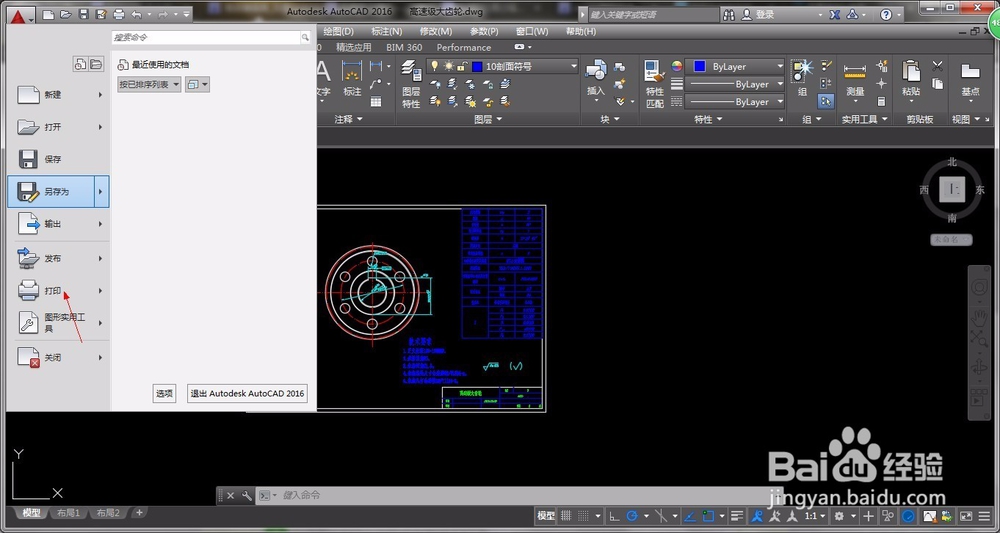Screen dimensions: 1000x533
Task: Open the red AutoCAD application menu button
Action: 19,14
